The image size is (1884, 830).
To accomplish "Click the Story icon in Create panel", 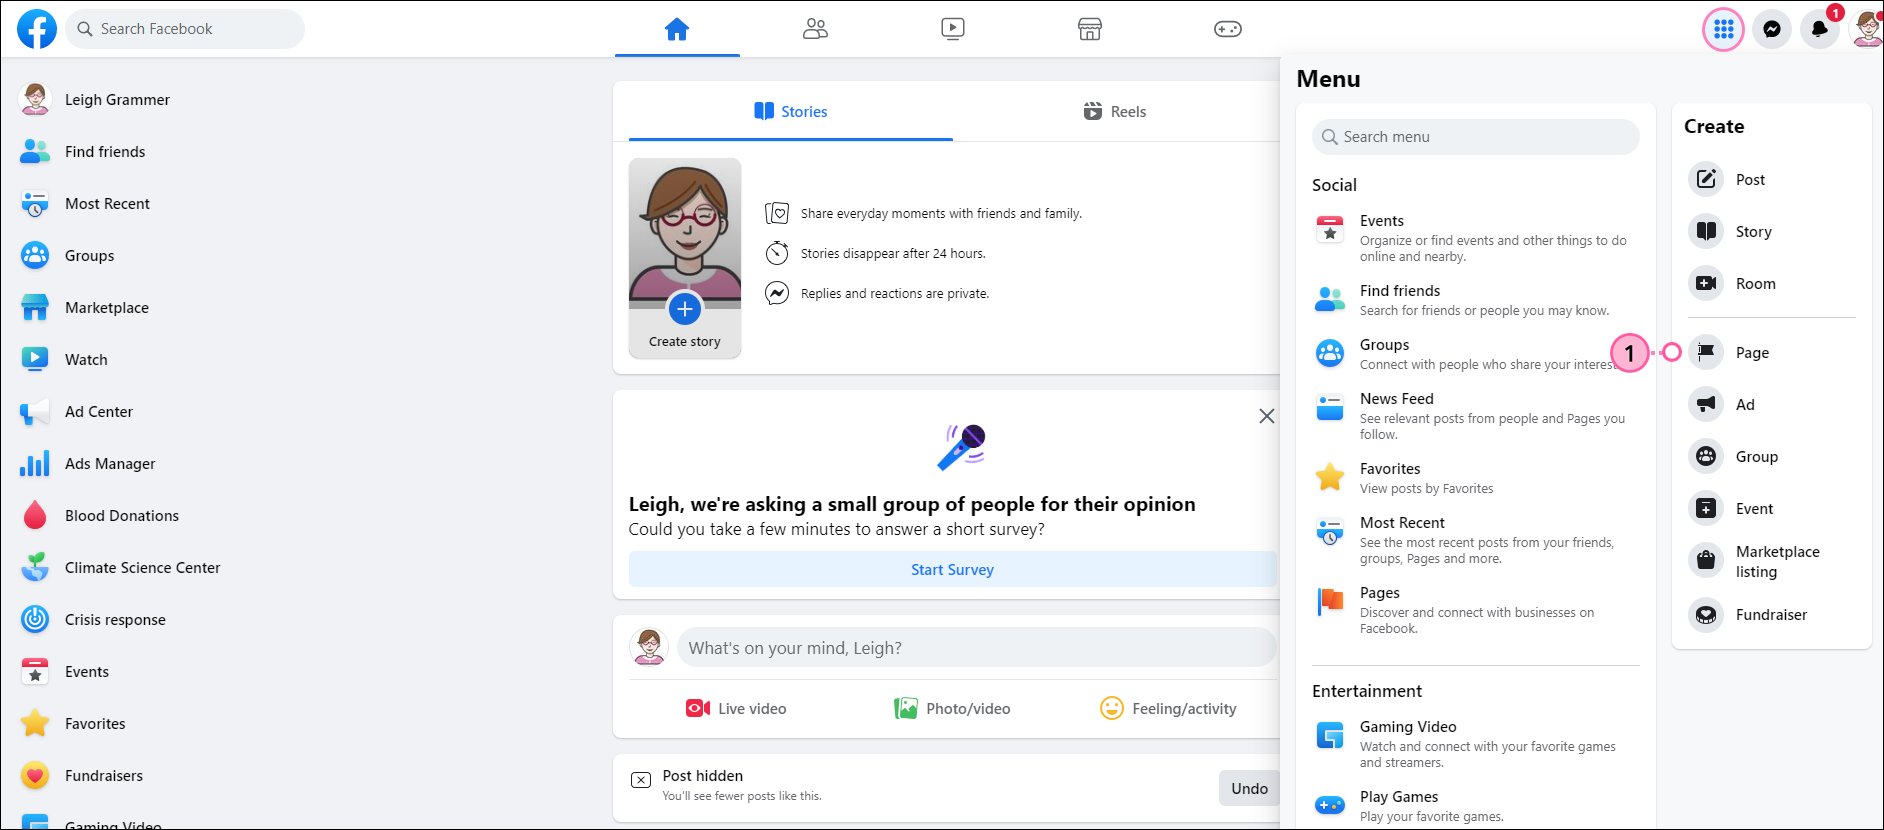I will [1706, 231].
